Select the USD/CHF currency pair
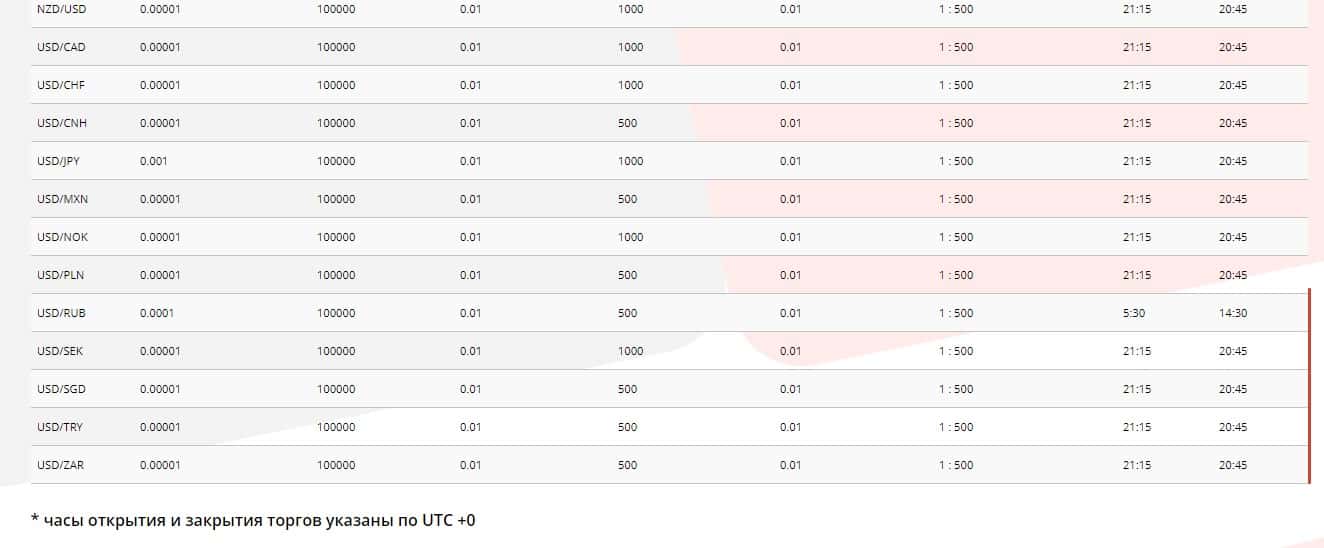The width and height of the screenshot is (1324, 548). coord(61,85)
